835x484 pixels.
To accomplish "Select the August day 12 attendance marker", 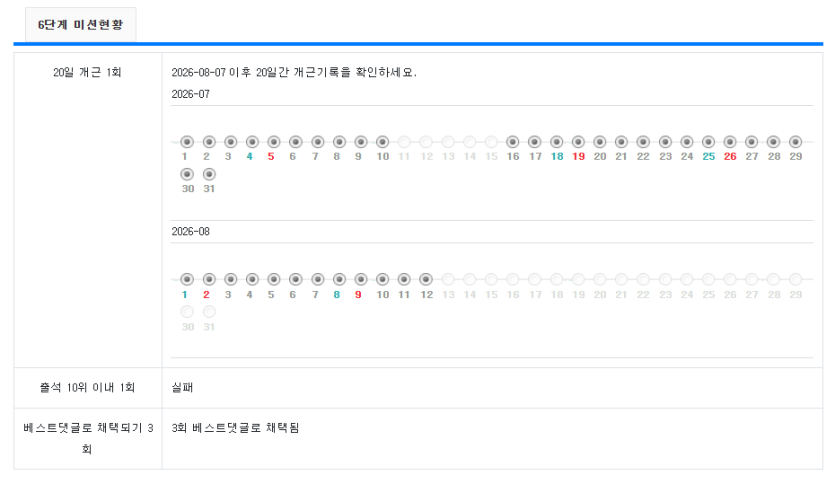I will 425,279.
